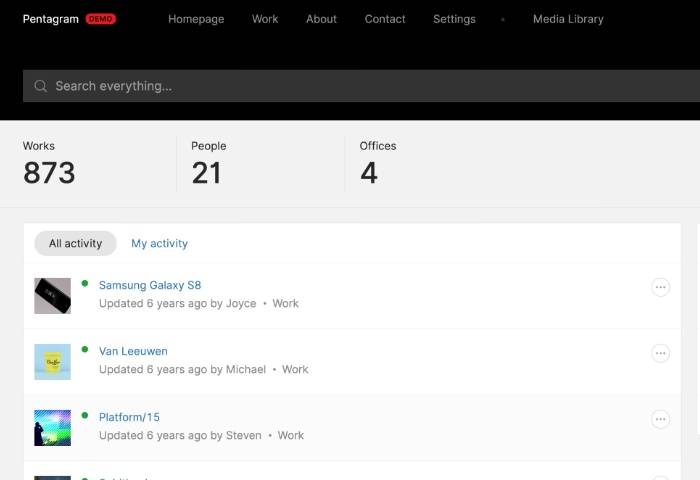Go to the About section

tap(321, 19)
